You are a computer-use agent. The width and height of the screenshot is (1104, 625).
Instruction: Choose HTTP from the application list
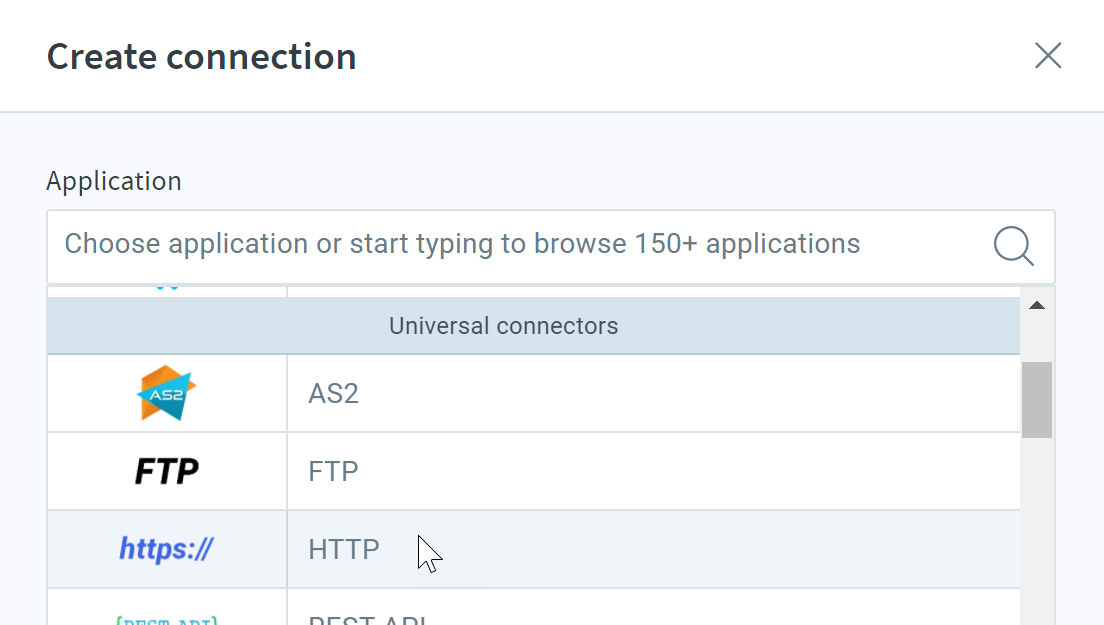tap(344, 549)
